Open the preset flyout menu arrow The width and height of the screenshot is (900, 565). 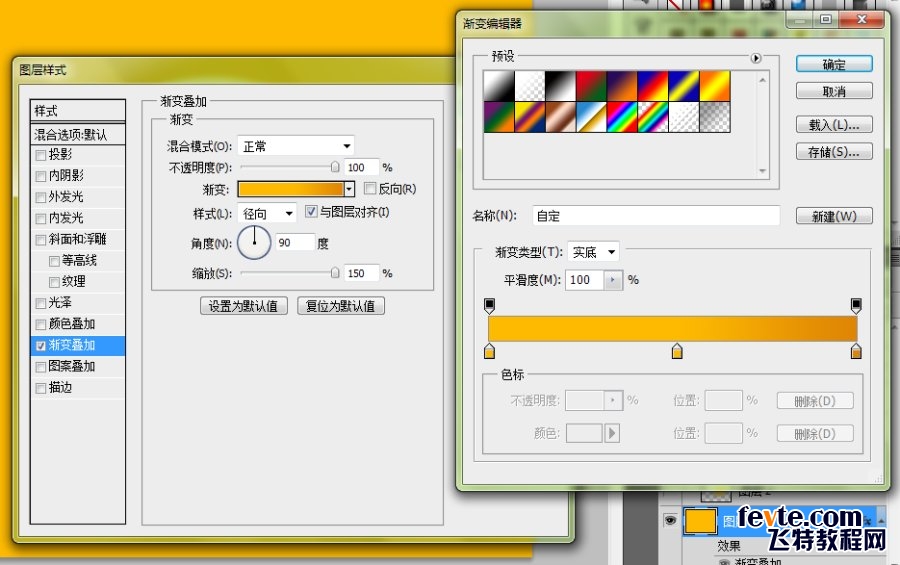756,58
